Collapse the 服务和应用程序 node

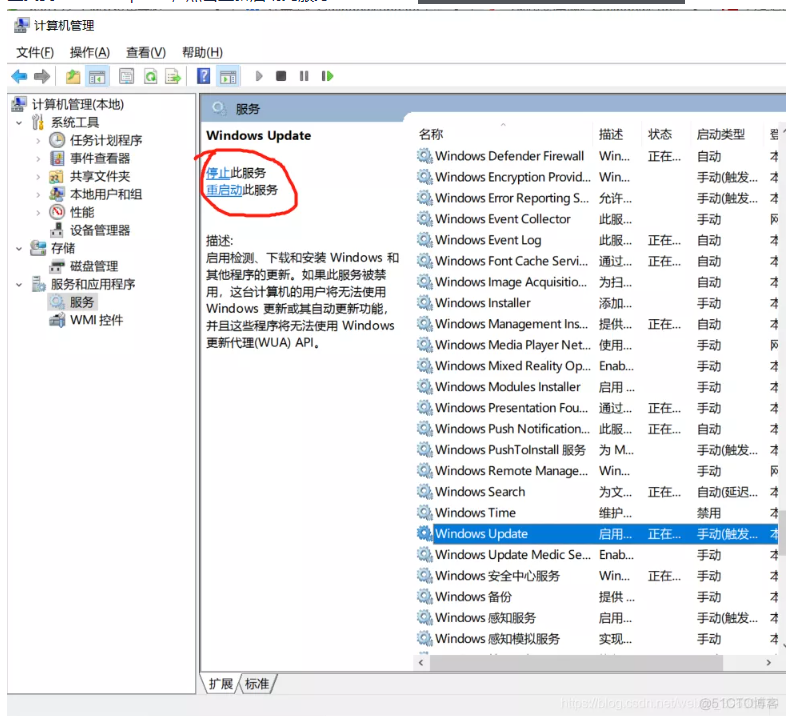tap(19, 284)
